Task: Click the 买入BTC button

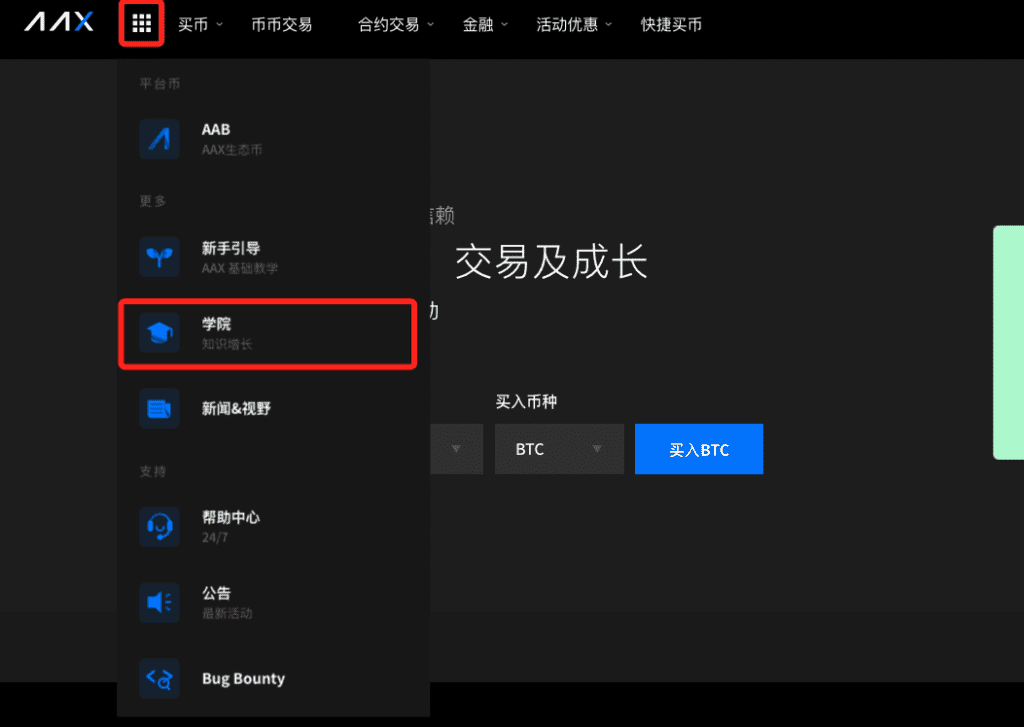Action: tap(699, 449)
